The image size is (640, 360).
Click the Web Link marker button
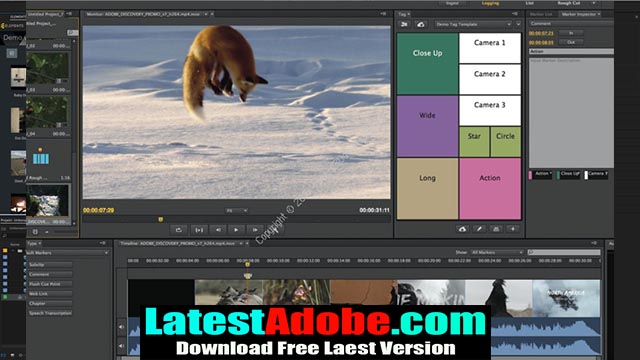tap(50, 294)
